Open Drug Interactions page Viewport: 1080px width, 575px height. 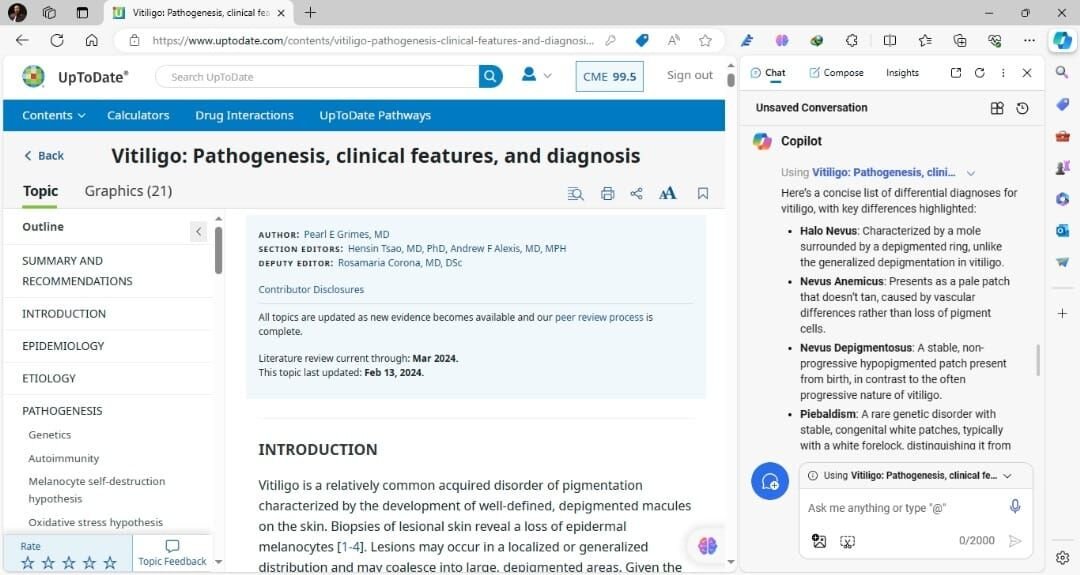pos(244,115)
